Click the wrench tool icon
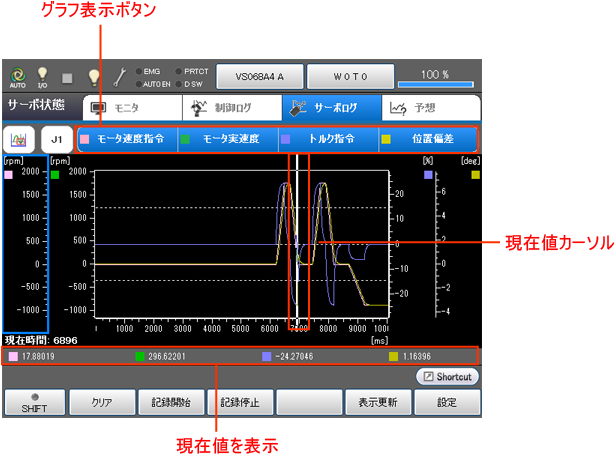The width and height of the screenshot is (615, 455). tap(118, 75)
